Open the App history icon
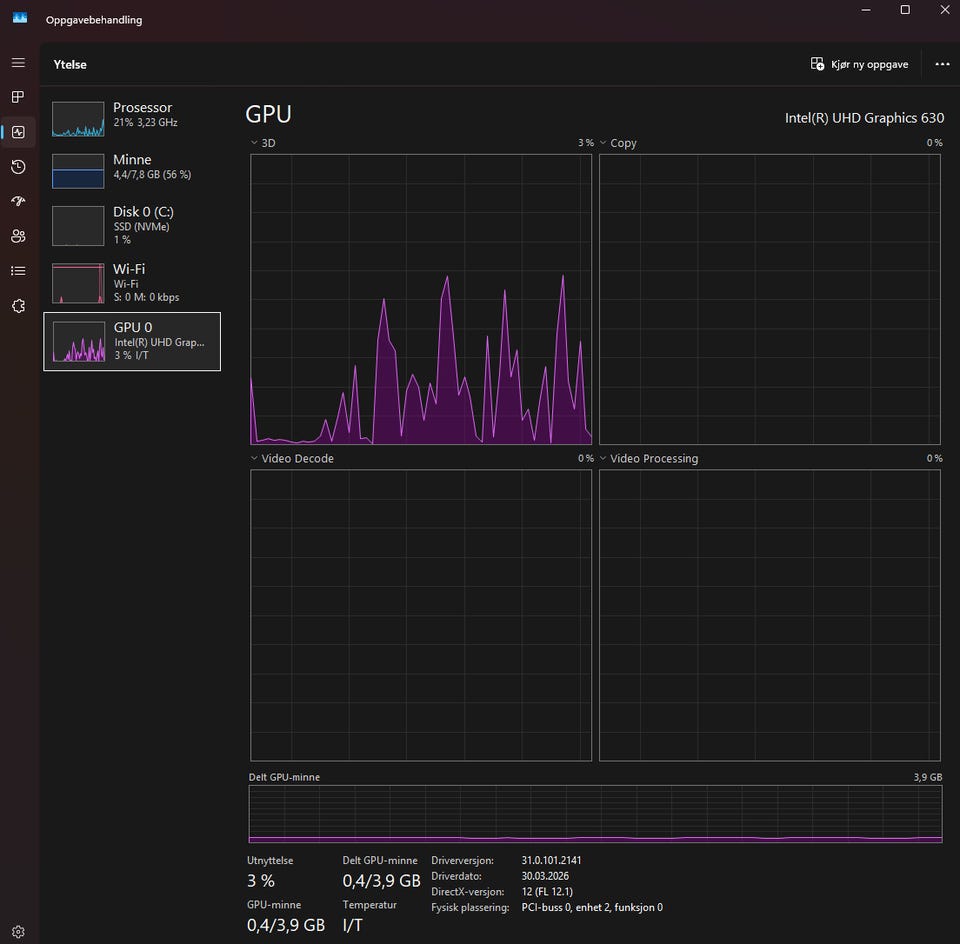The image size is (960, 944). [x=18, y=167]
